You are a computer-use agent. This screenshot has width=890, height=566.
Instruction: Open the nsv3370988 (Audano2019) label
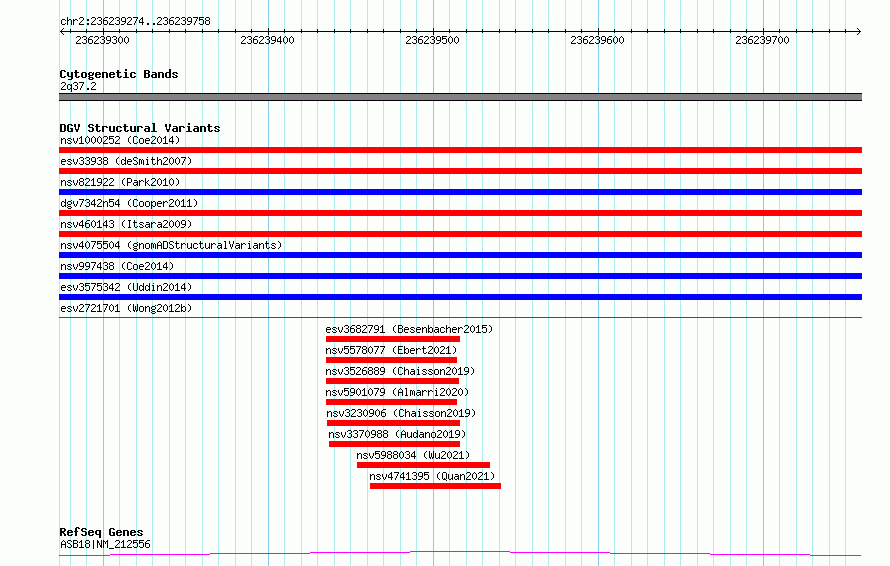pyautogui.click(x=397, y=434)
